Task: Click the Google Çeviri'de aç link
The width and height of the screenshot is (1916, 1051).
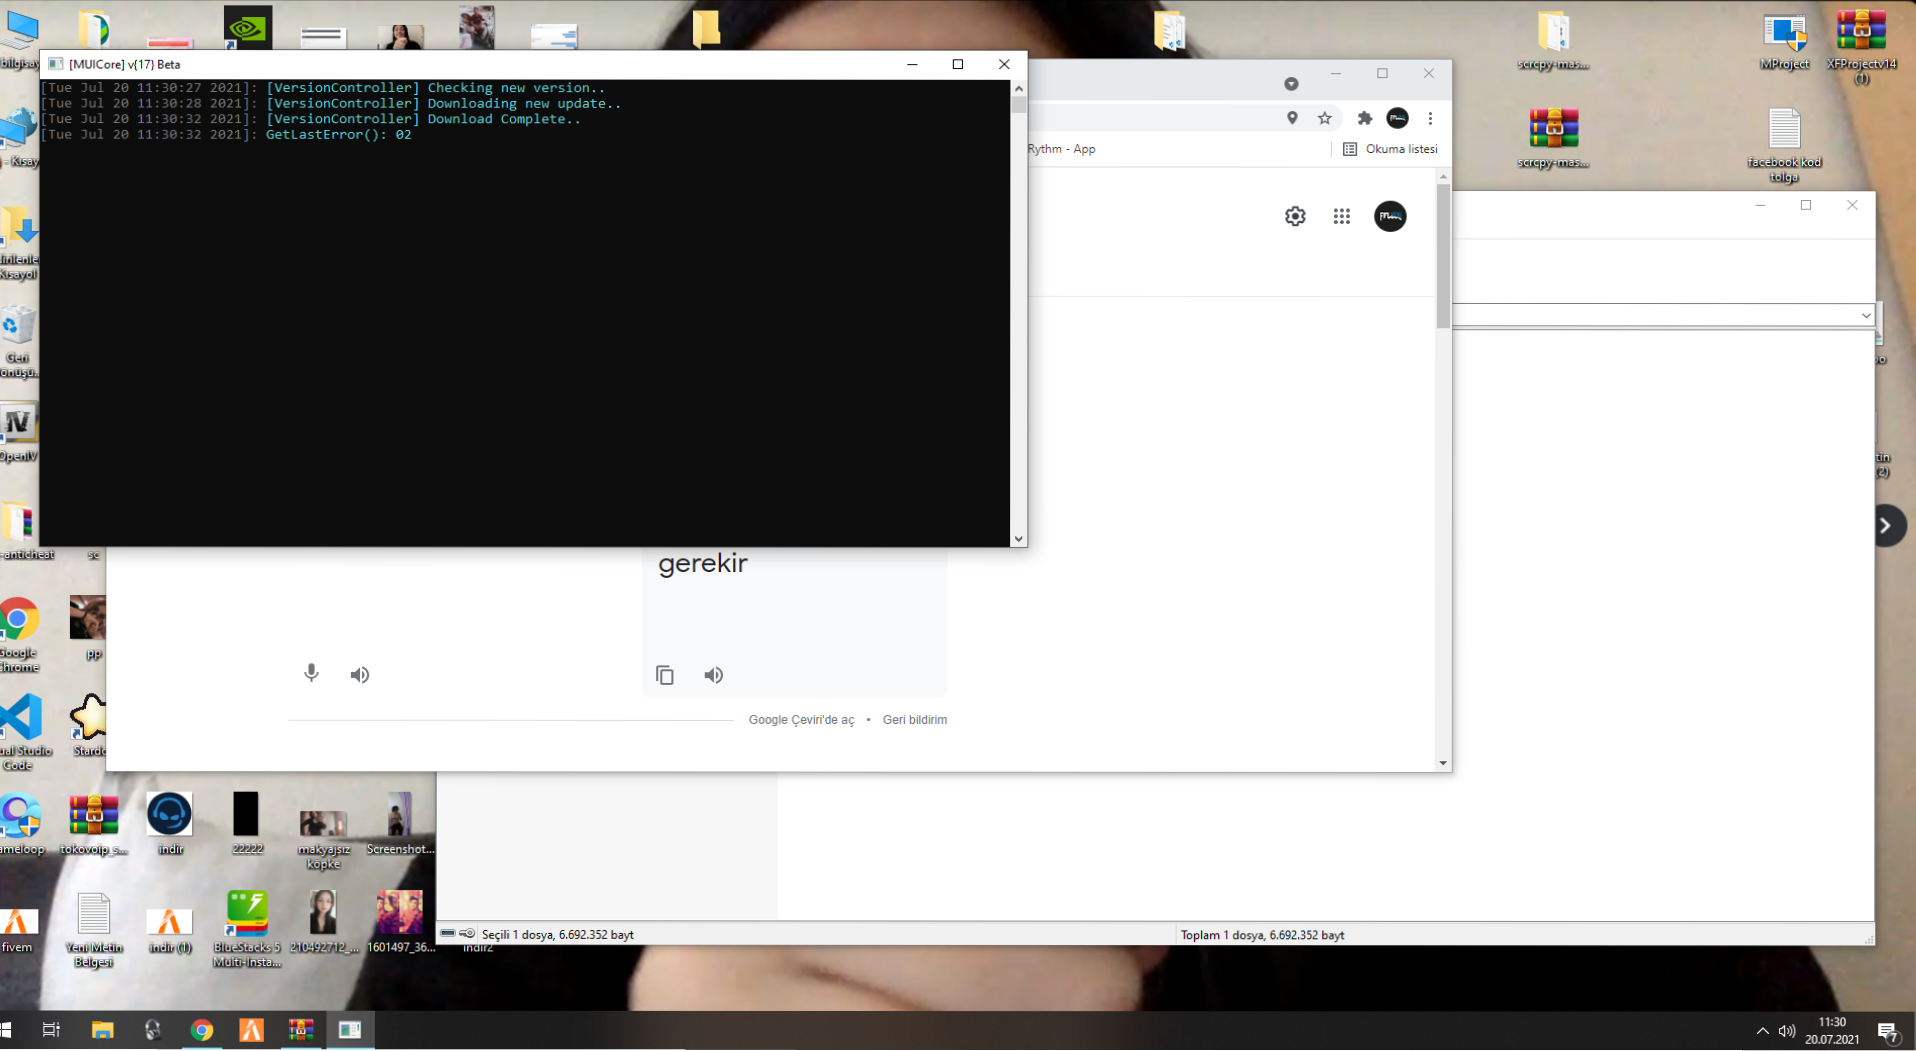Action: tap(801, 720)
